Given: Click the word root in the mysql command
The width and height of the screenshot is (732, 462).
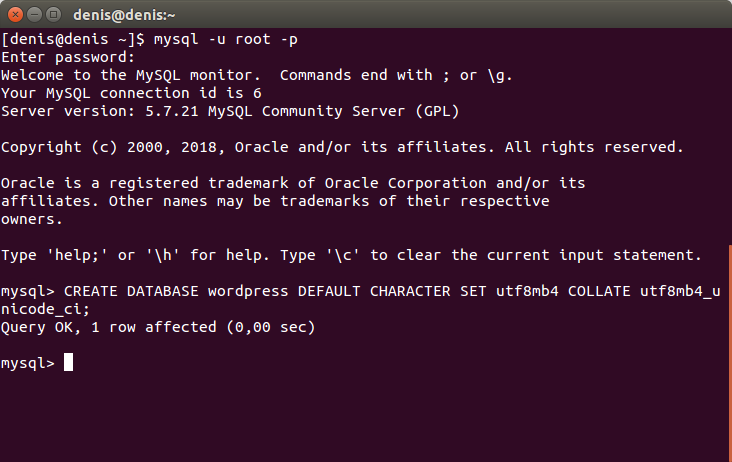Looking at the screenshot, I should (253, 39).
